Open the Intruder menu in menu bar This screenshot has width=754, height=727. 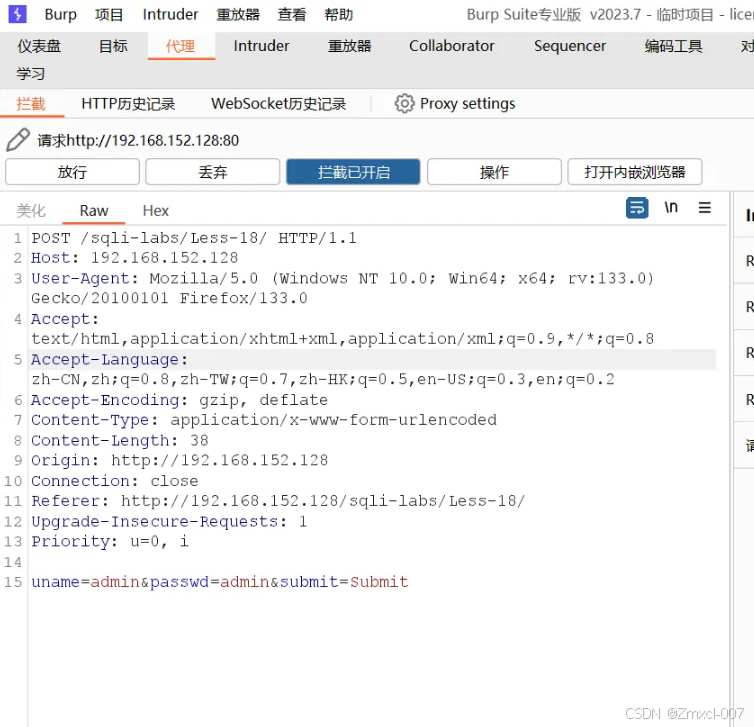(170, 14)
